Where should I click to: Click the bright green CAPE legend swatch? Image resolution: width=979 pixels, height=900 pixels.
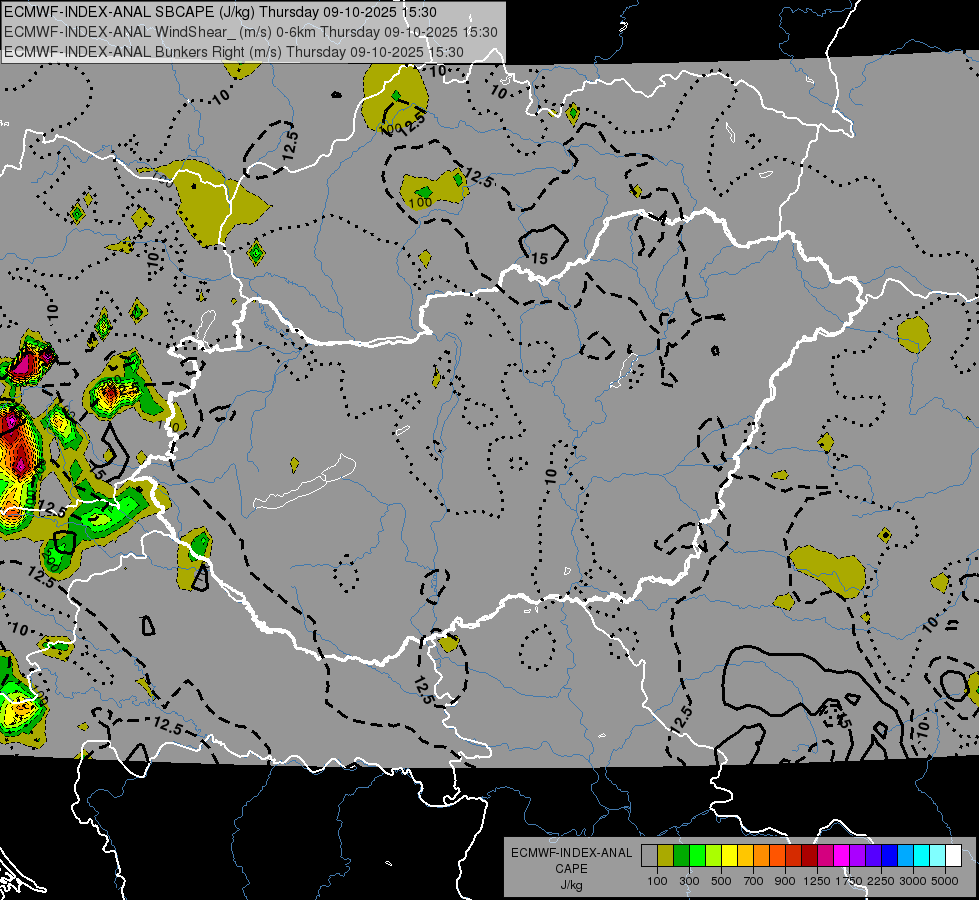(697, 856)
